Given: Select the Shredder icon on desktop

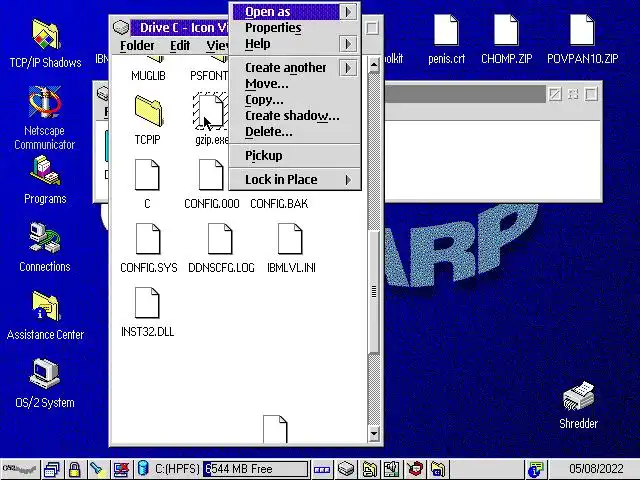Looking at the screenshot, I should coord(578,396).
